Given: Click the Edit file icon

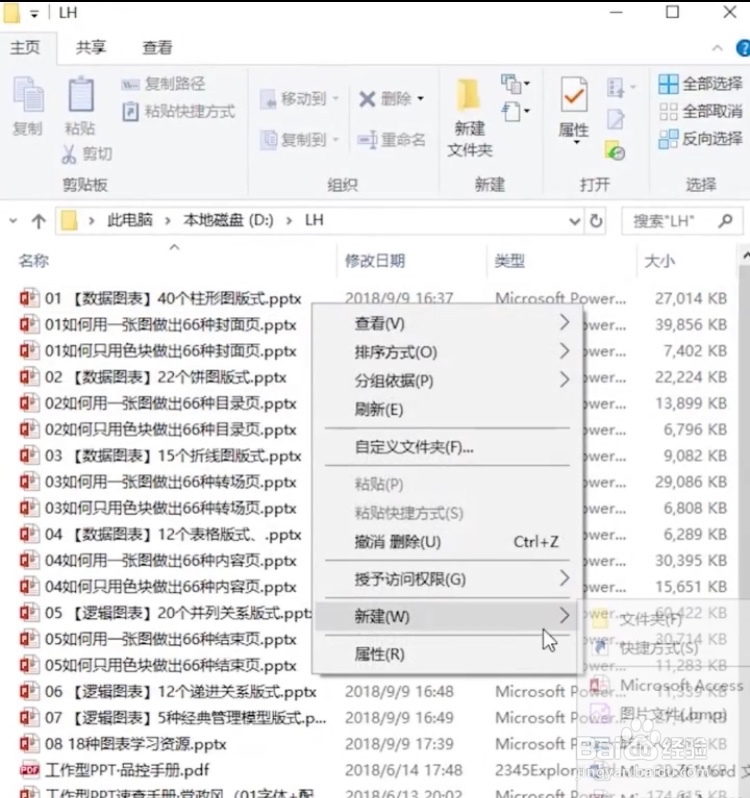Looking at the screenshot, I should (x=615, y=119).
